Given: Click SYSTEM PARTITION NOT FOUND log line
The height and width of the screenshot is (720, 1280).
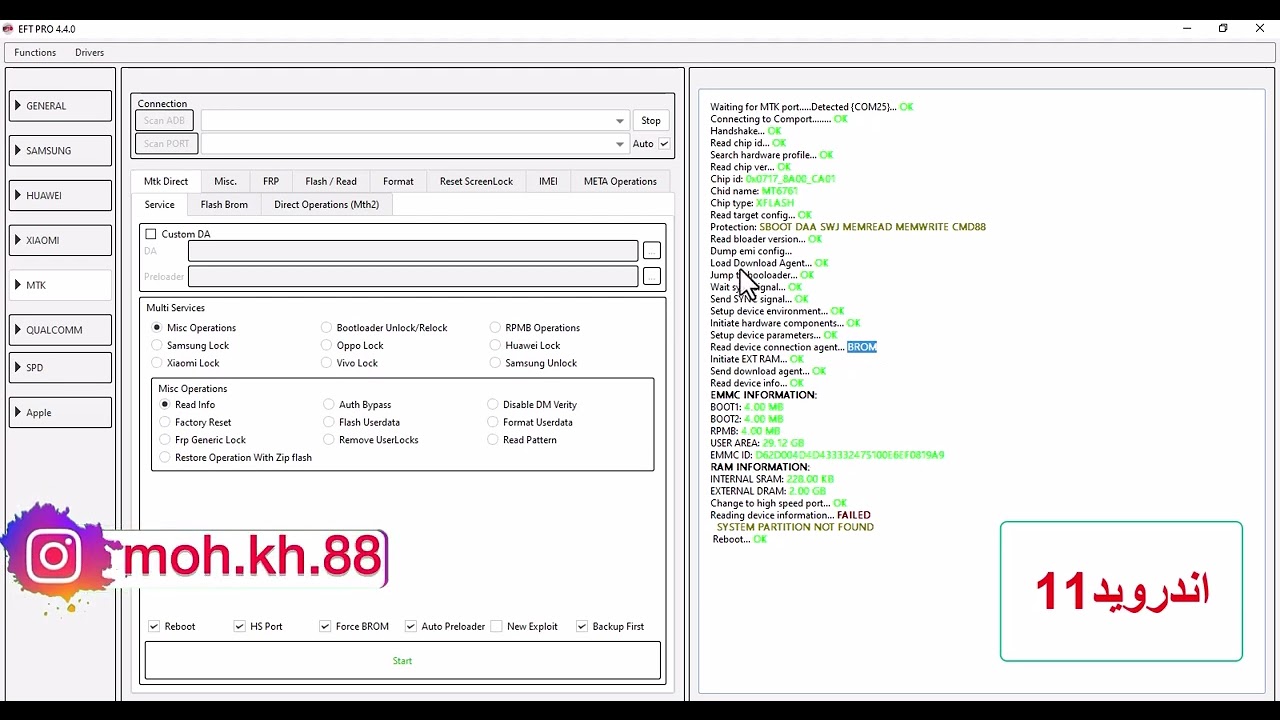Looking at the screenshot, I should point(795,527).
